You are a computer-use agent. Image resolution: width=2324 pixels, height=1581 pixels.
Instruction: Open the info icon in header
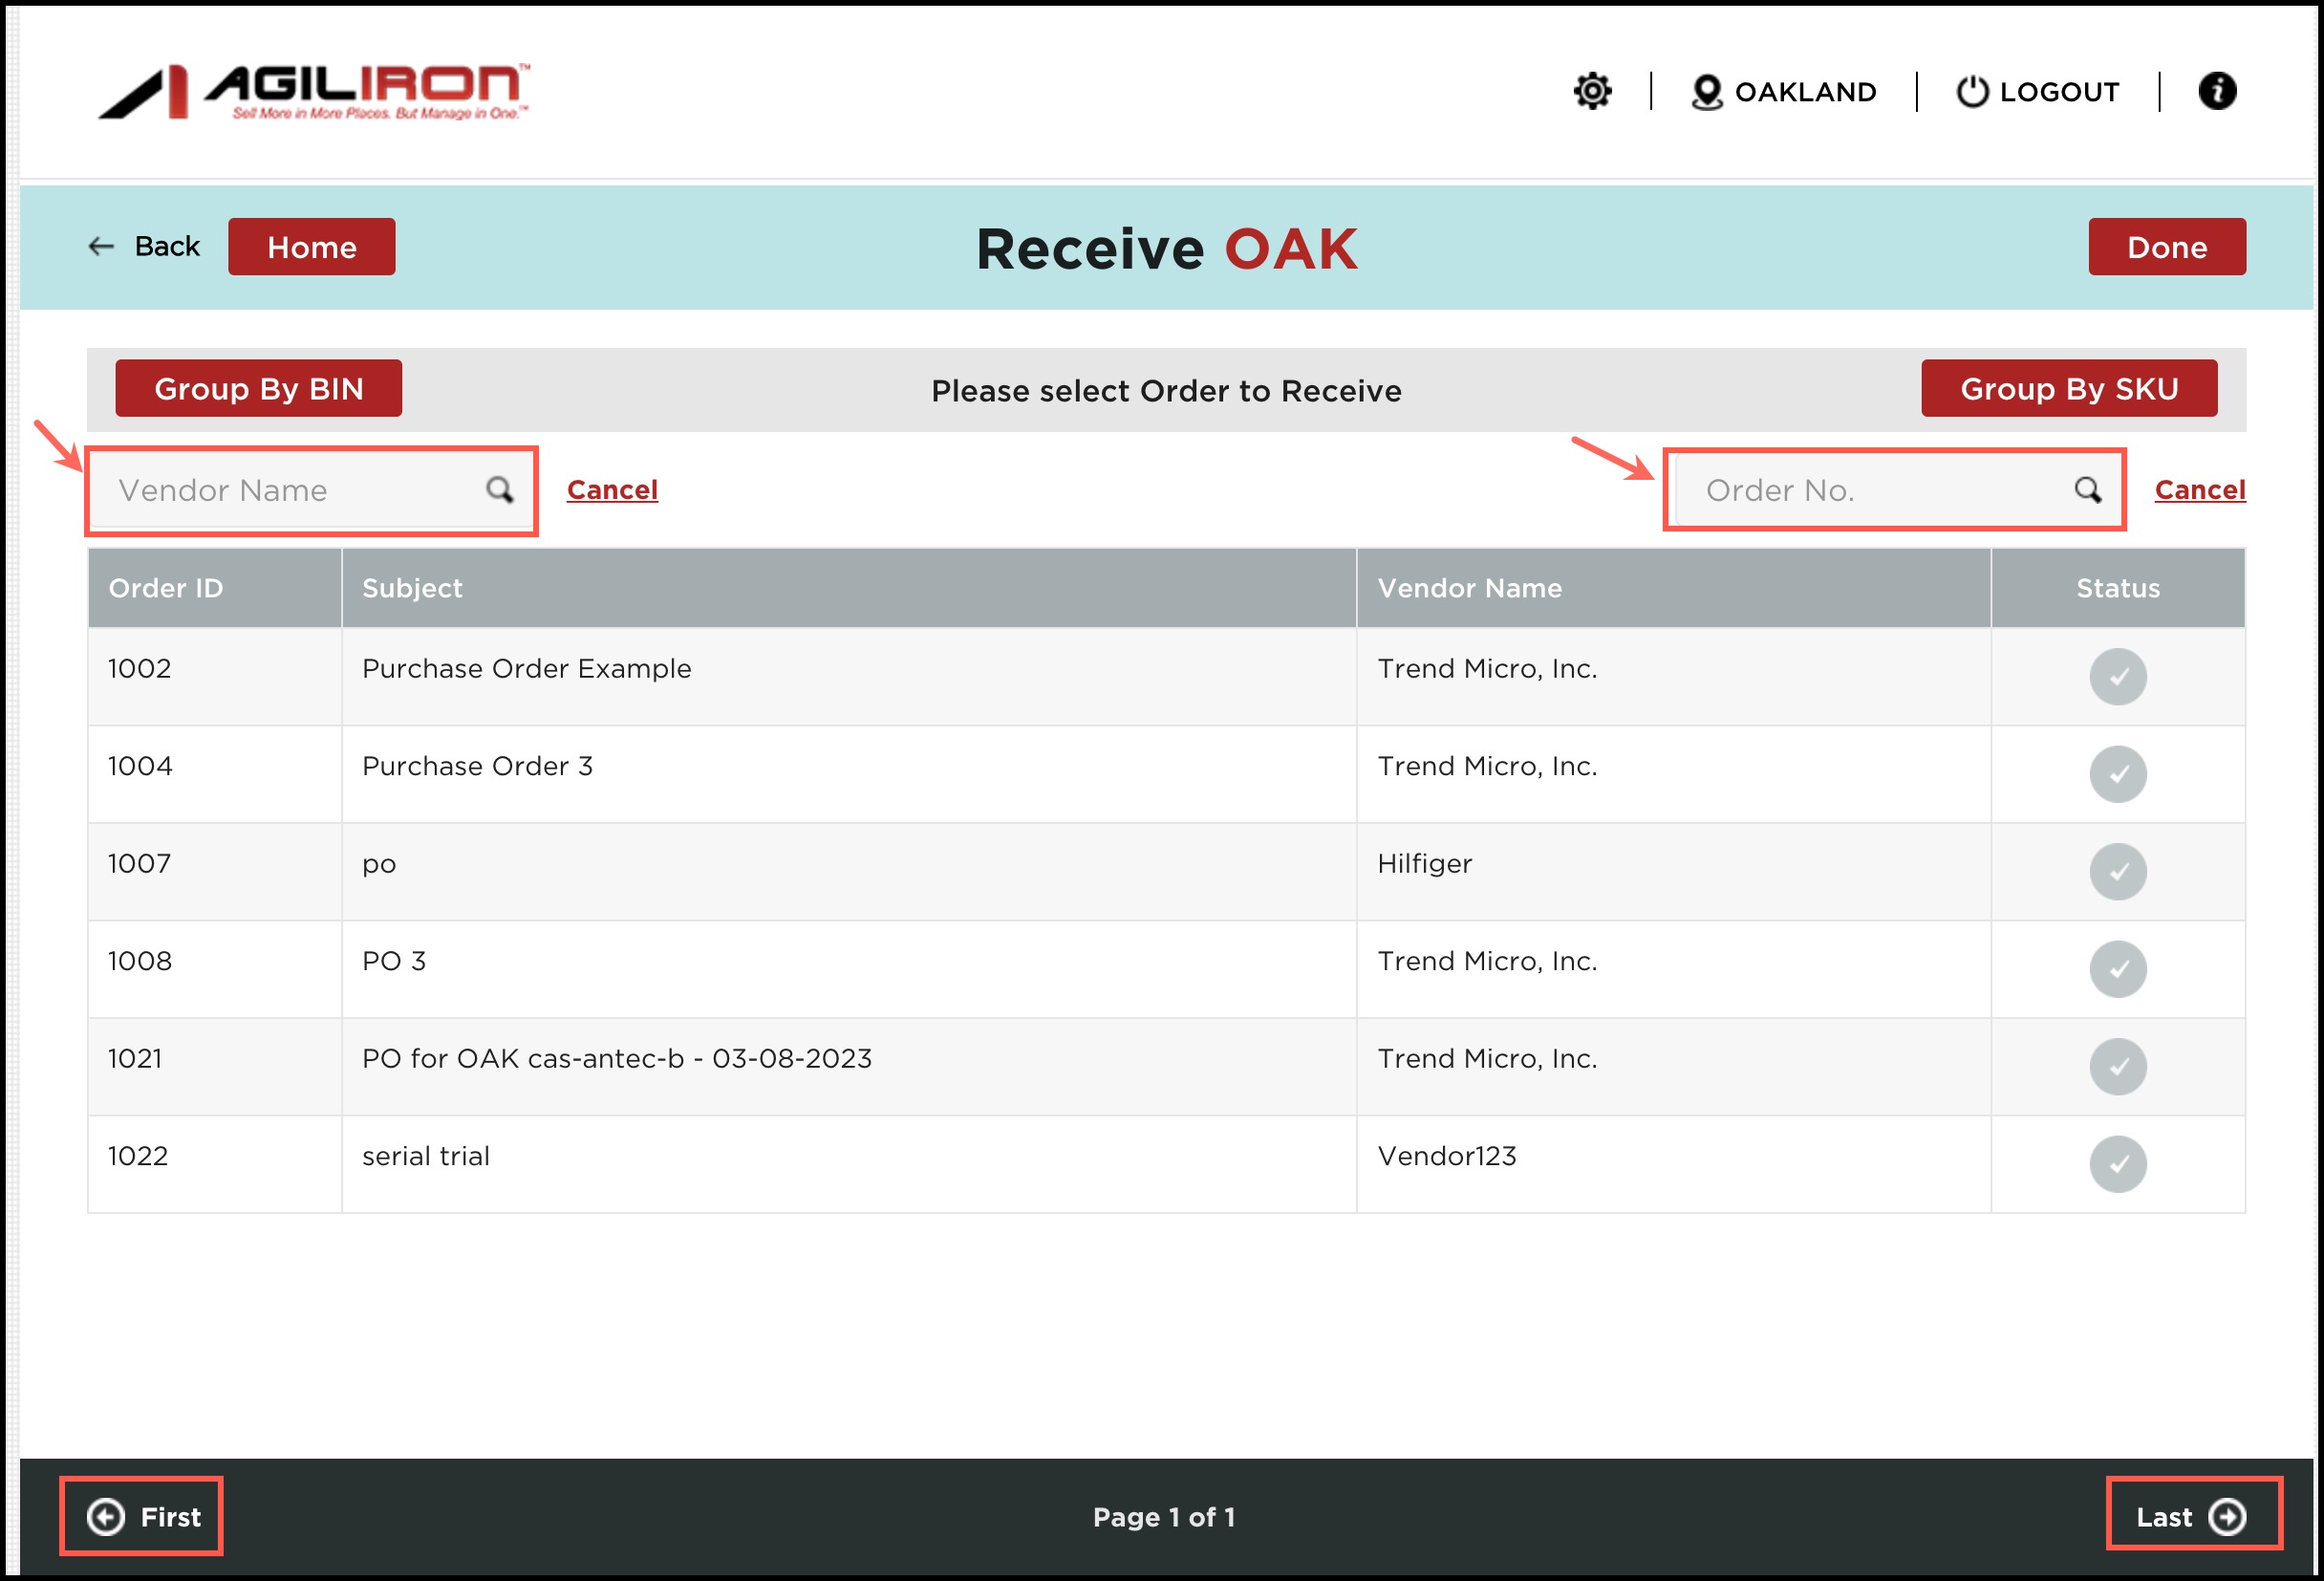click(2216, 91)
